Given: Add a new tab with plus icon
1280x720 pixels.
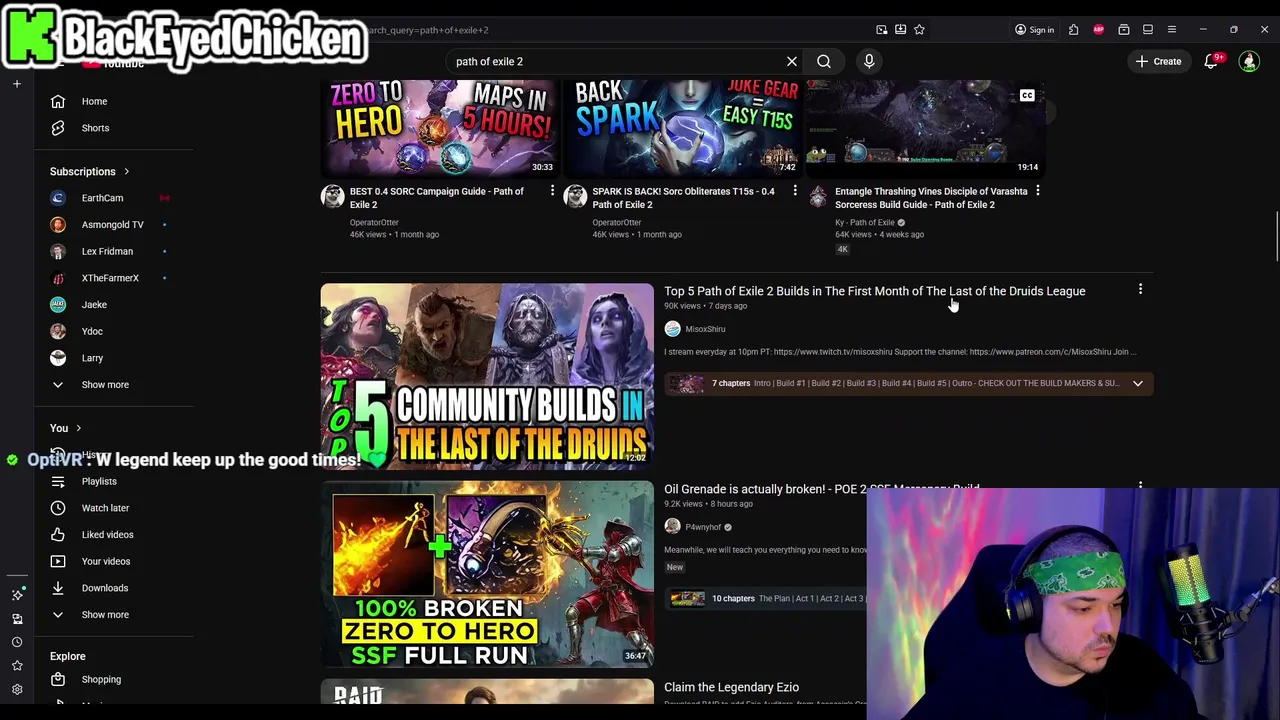Looking at the screenshot, I should 17,84.
